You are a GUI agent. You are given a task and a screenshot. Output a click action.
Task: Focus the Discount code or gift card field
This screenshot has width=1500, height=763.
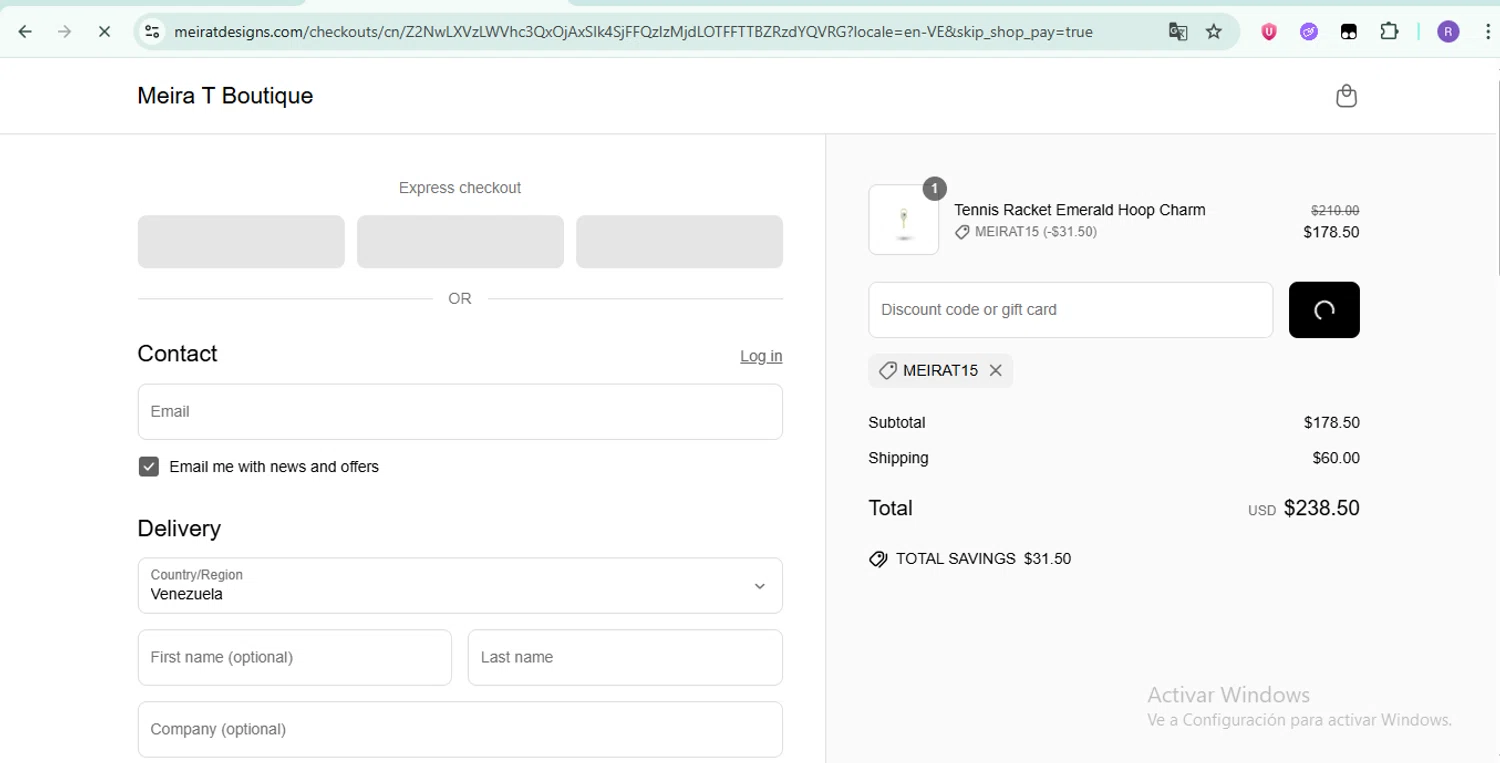(1071, 310)
